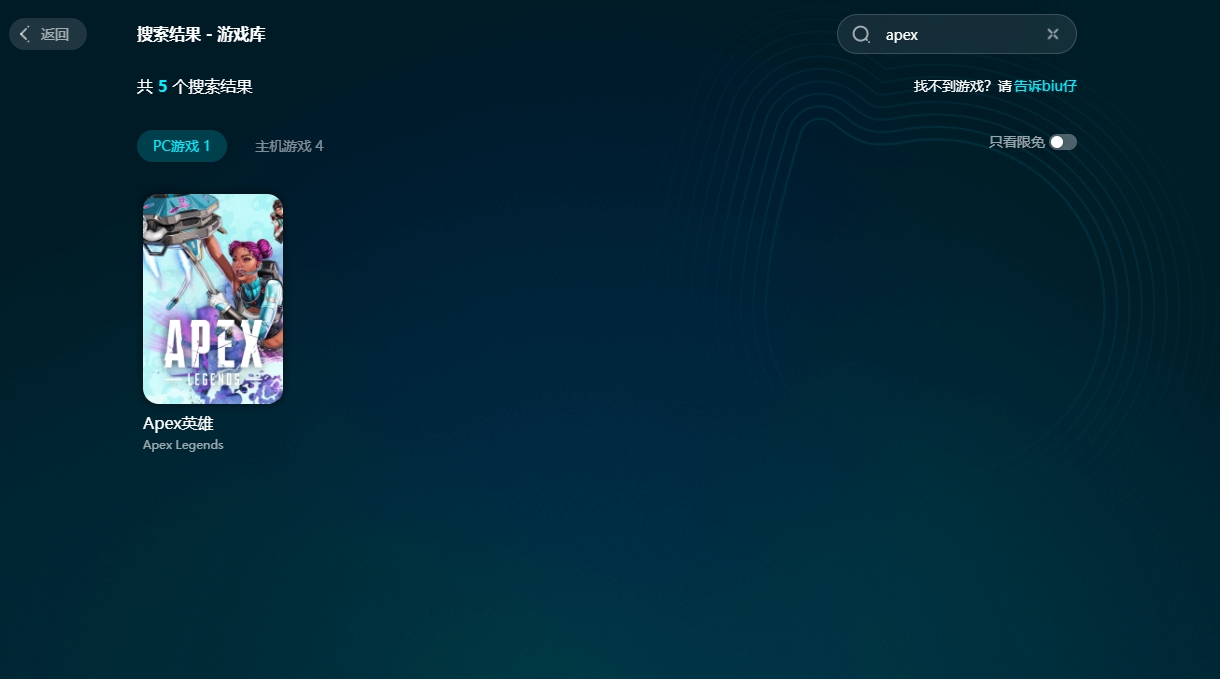Image resolution: width=1220 pixels, height=679 pixels.
Task: Click the 找不到游戏？请 text
Action: (963, 86)
